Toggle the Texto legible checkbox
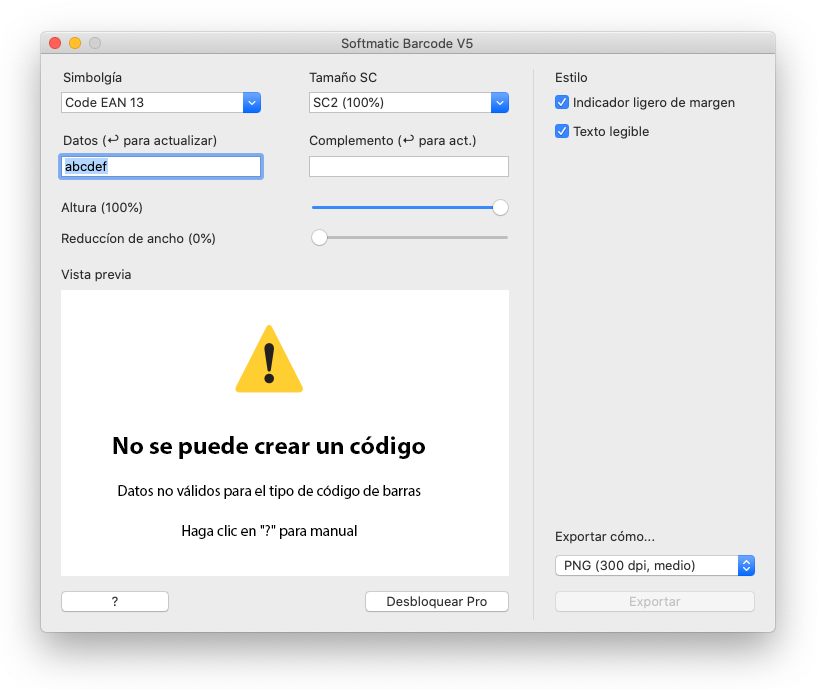 click(562, 131)
